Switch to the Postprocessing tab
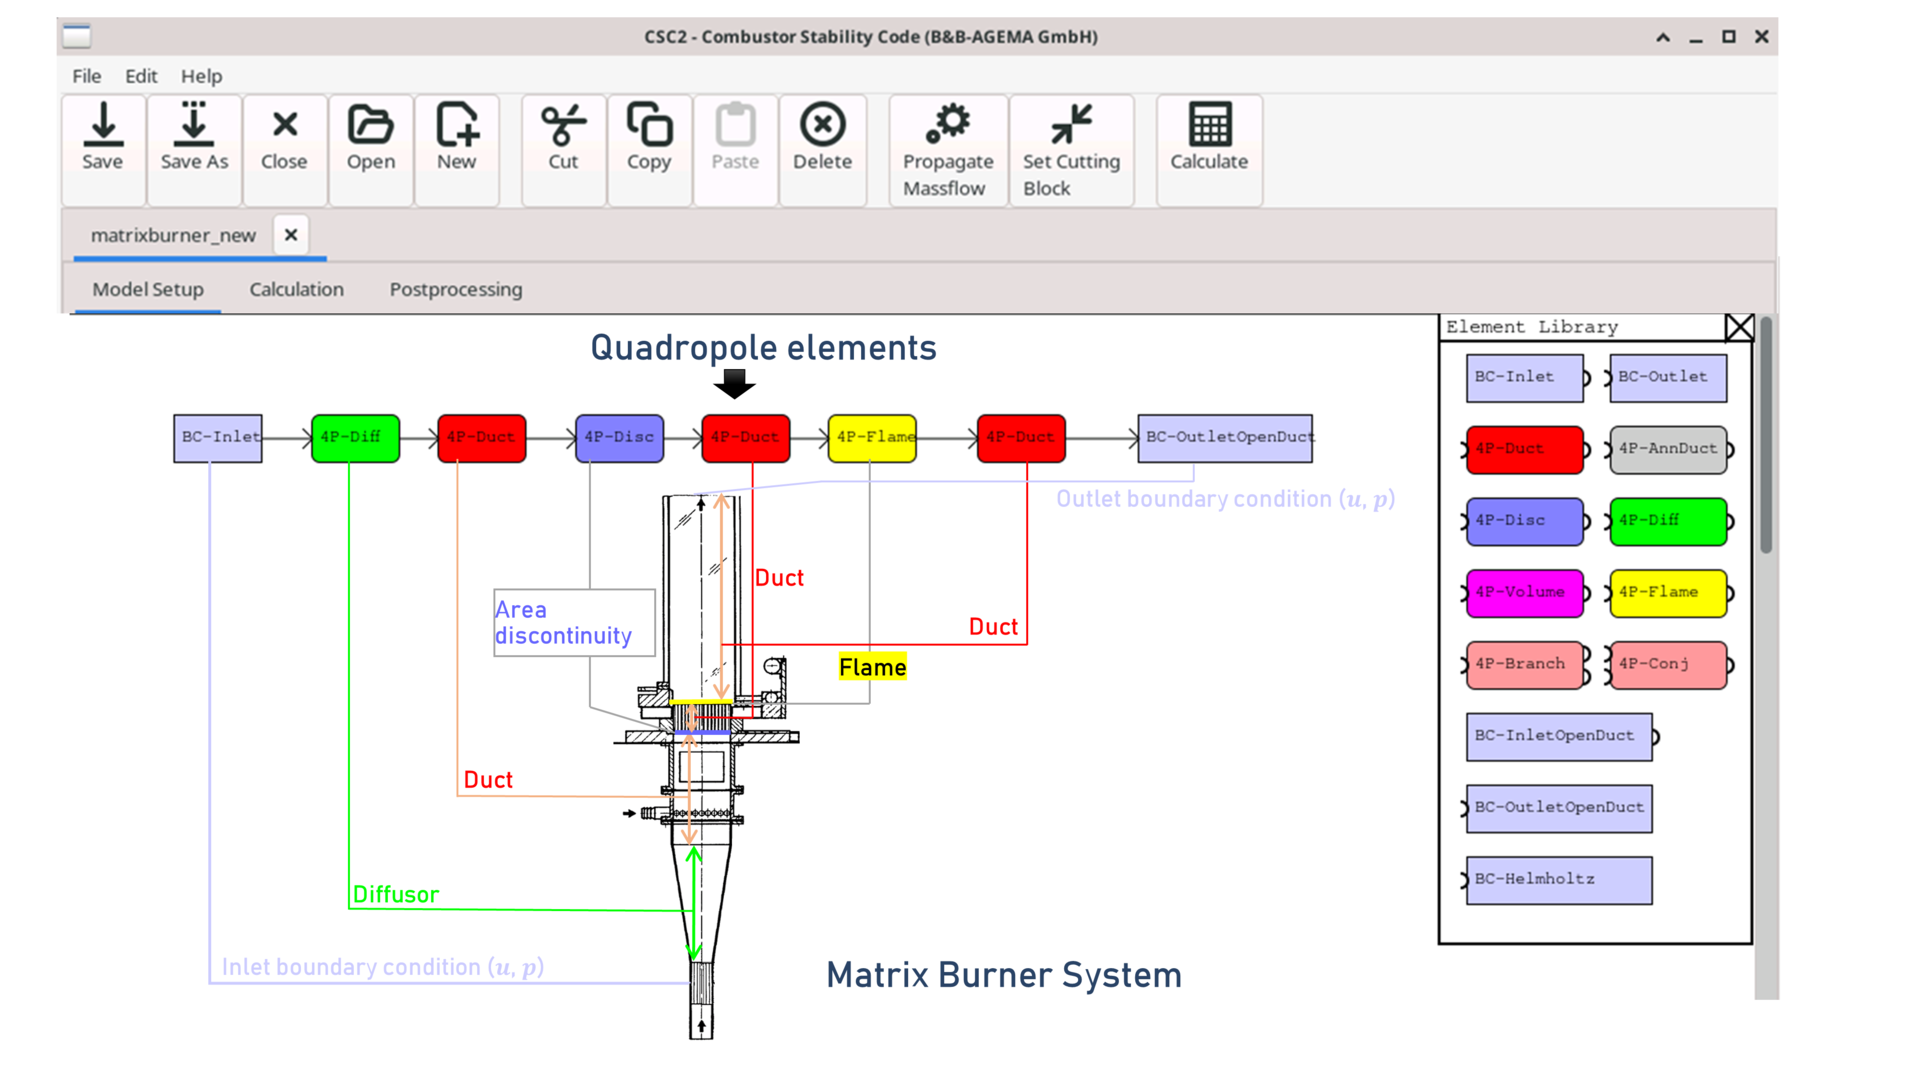Screen dimensions: 1920x1080 pos(455,289)
